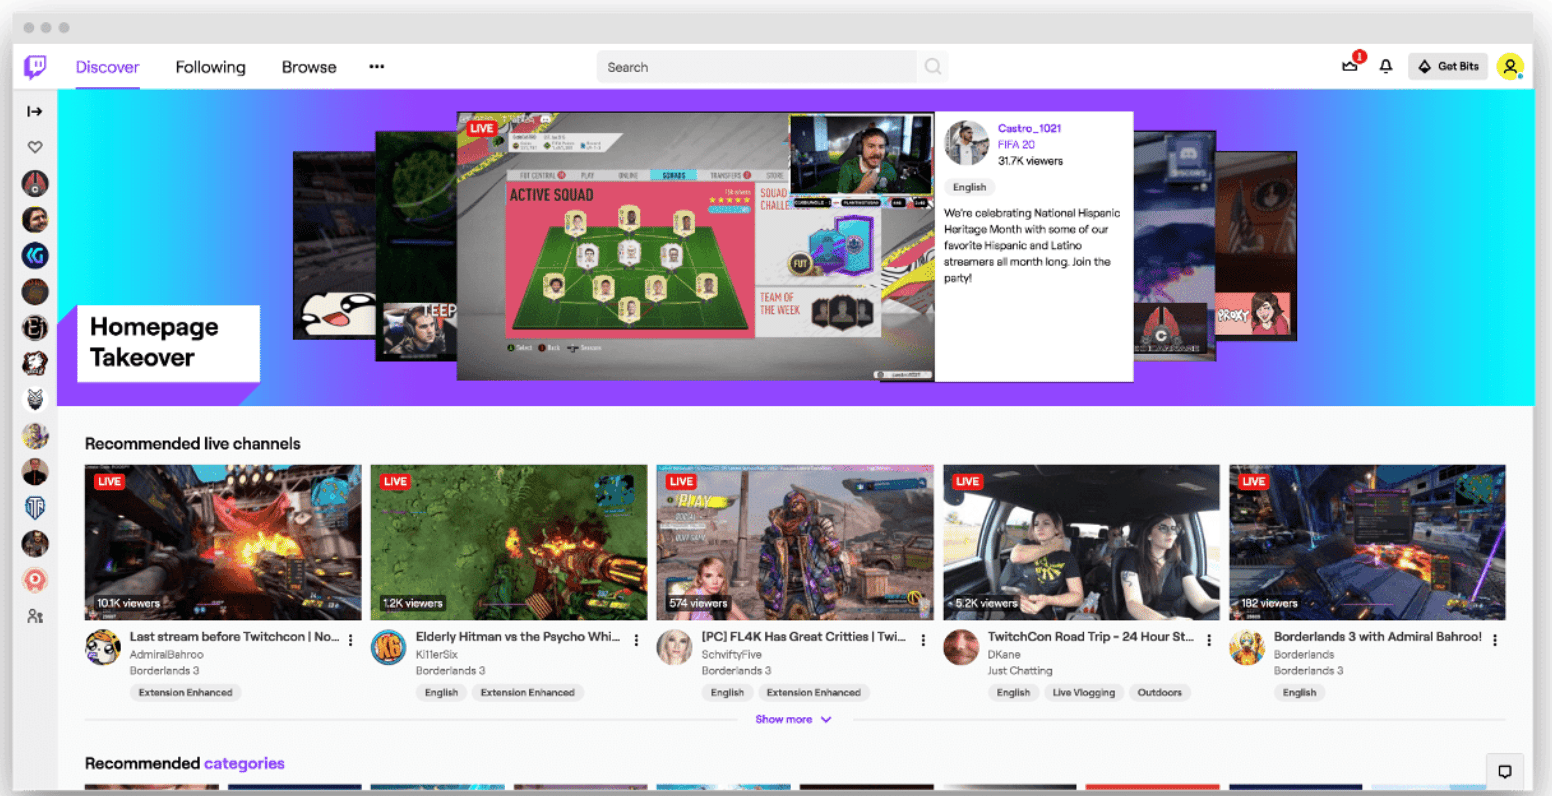Open SchviftyFive stream thumbnail with 574 viewers
Image resolution: width=1552 pixels, height=796 pixels.
[795, 542]
